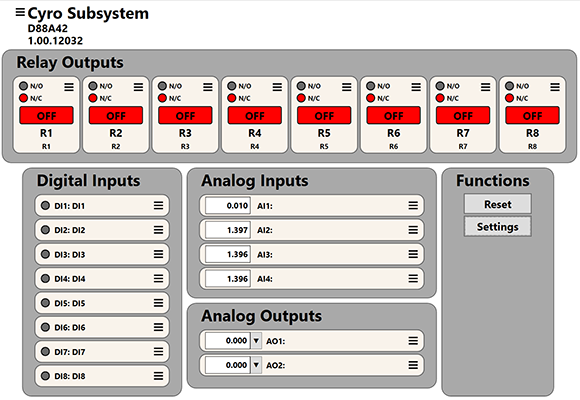Open the R1 relay options menu icon

[69, 87]
